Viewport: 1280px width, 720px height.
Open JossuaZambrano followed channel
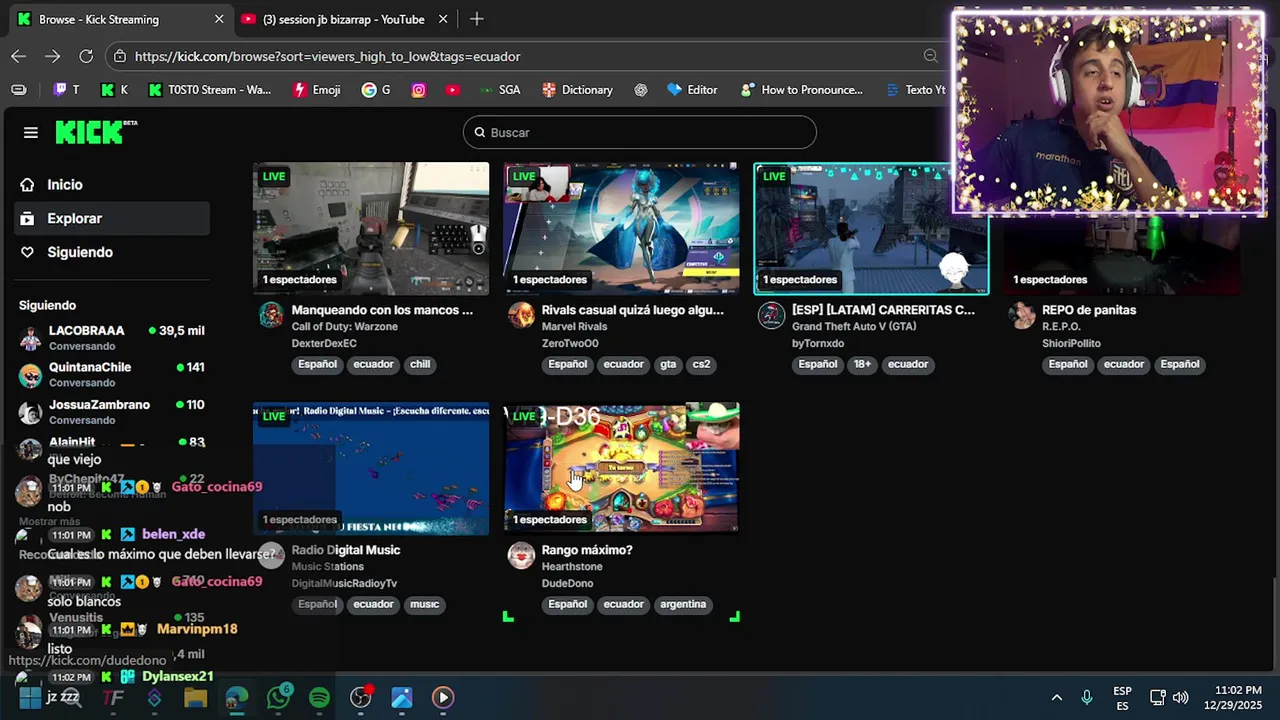112,412
